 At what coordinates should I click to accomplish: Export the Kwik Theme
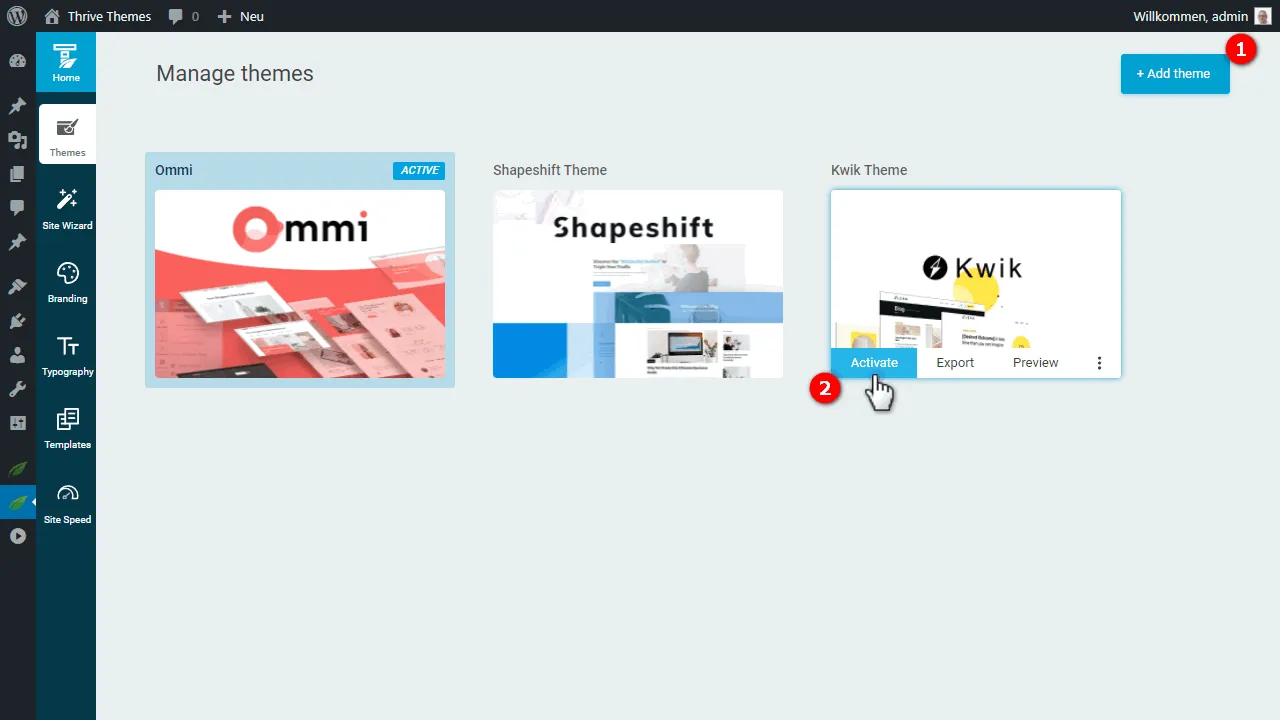pyautogui.click(x=955, y=363)
